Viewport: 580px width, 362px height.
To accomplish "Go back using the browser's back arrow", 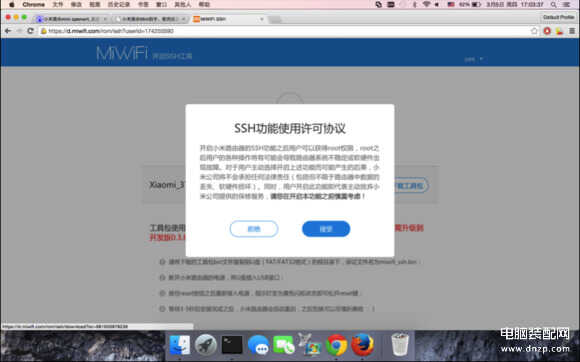I will [8, 31].
